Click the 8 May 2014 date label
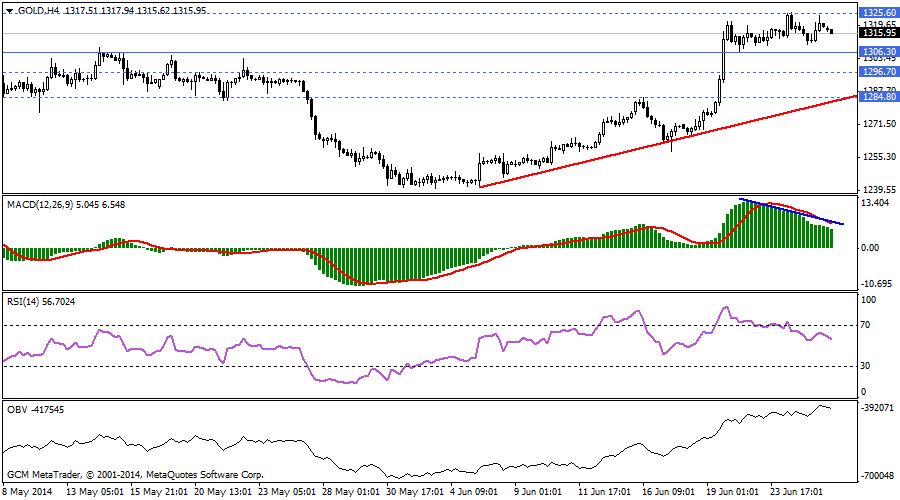The width and height of the screenshot is (900, 500). click(27, 492)
